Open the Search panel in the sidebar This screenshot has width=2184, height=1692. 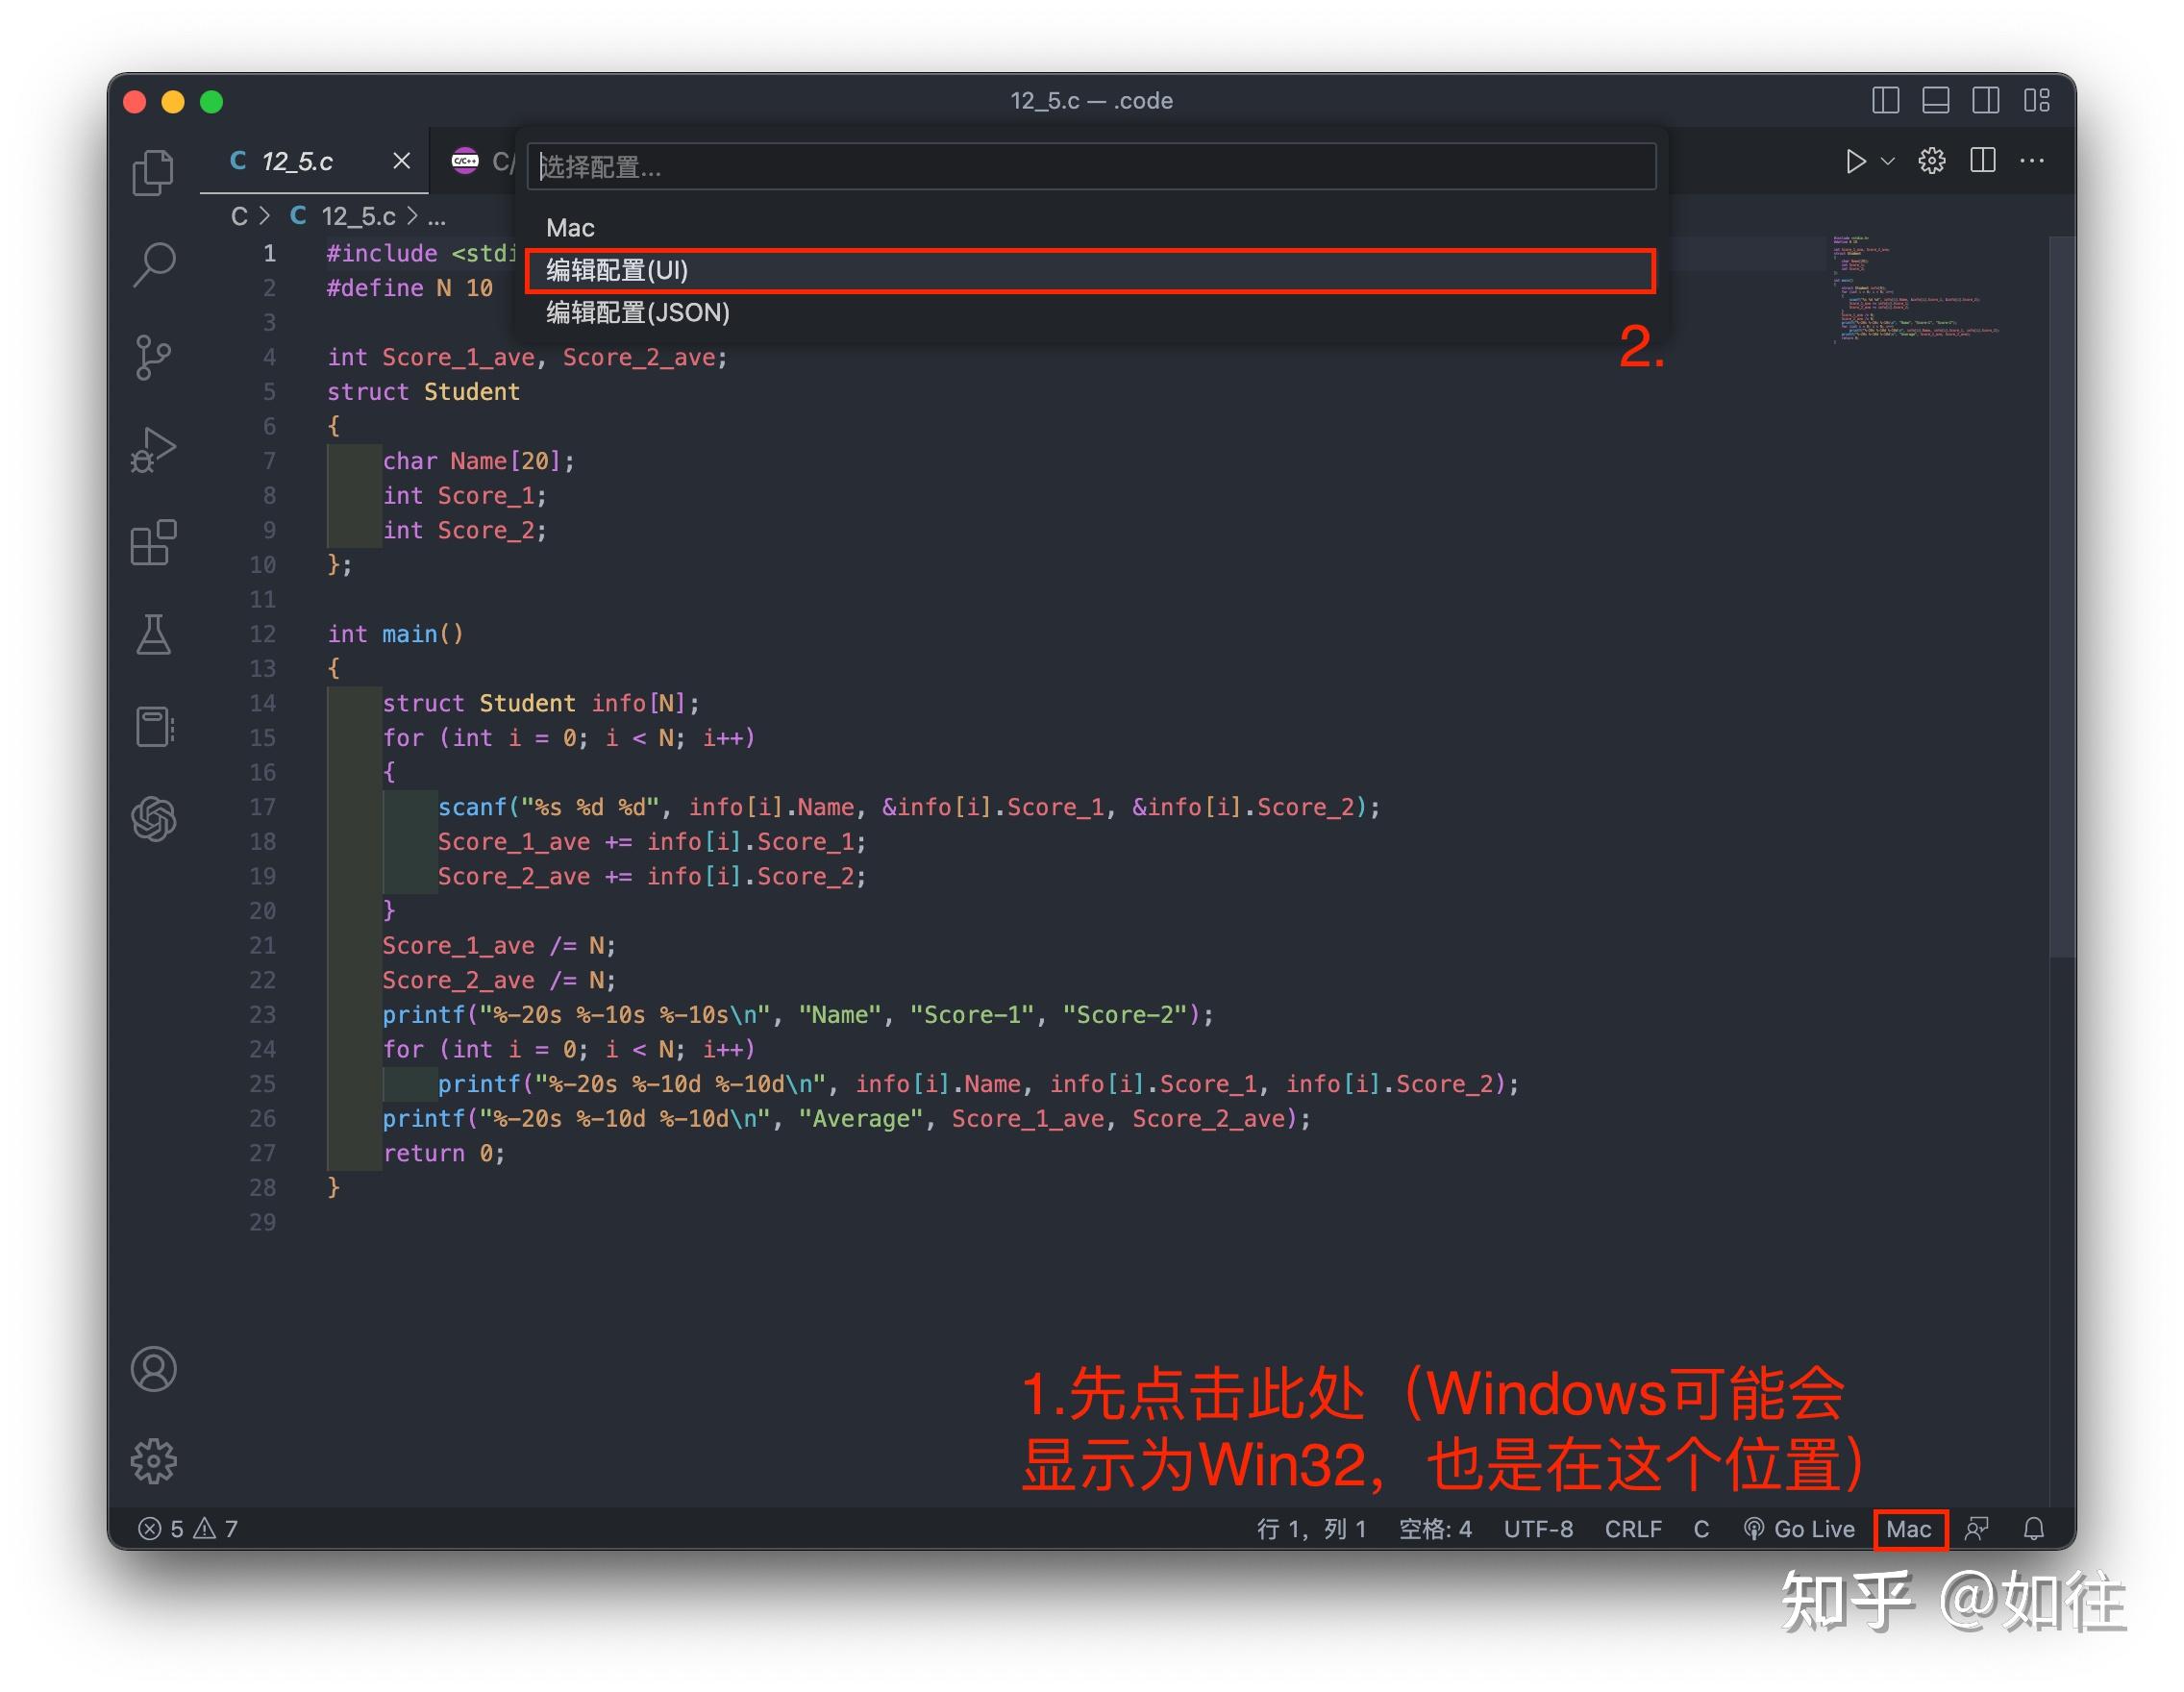[x=155, y=263]
